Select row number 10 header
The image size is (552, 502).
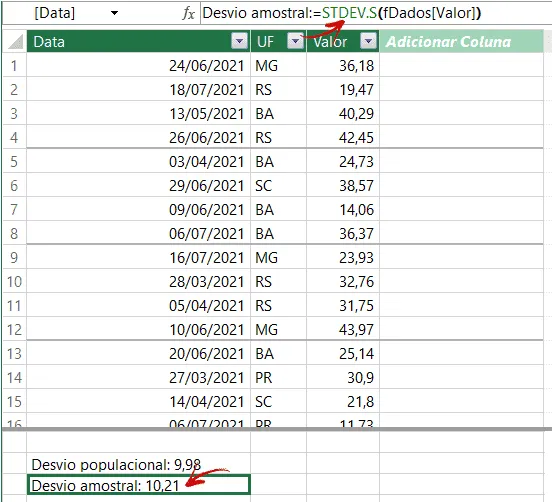[x=14, y=282]
